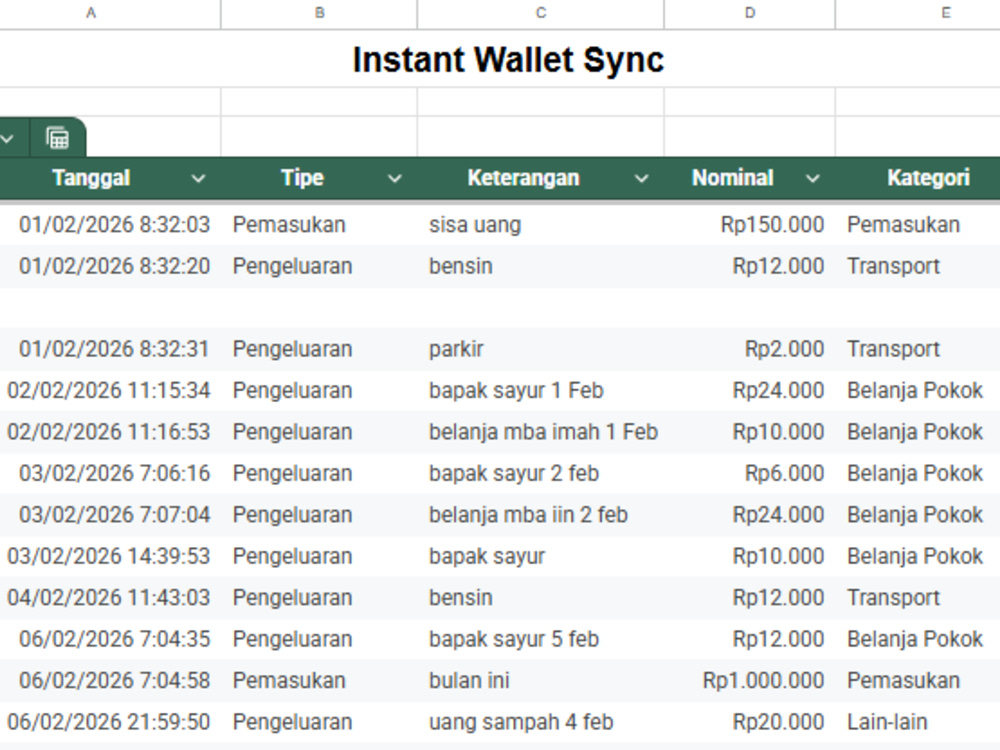Click the 'belanja mba imah 1 Feb' cell
Viewport: 1000px width, 750px height.
540,432
